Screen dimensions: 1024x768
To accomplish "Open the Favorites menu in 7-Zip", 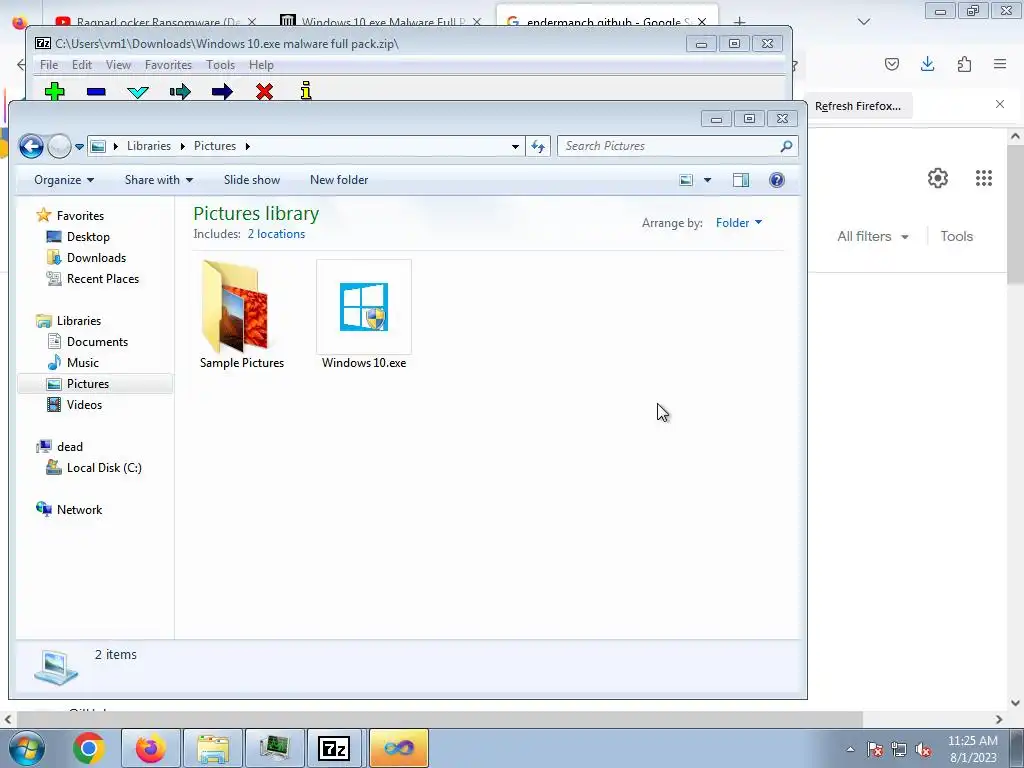I will point(168,65).
